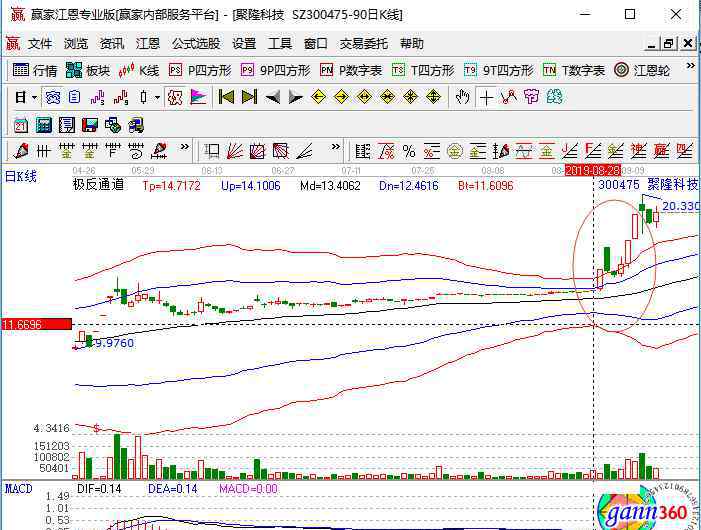701x530 pixels.
Task: Open the 浏览 menu
Action: (x=76, y=44)
